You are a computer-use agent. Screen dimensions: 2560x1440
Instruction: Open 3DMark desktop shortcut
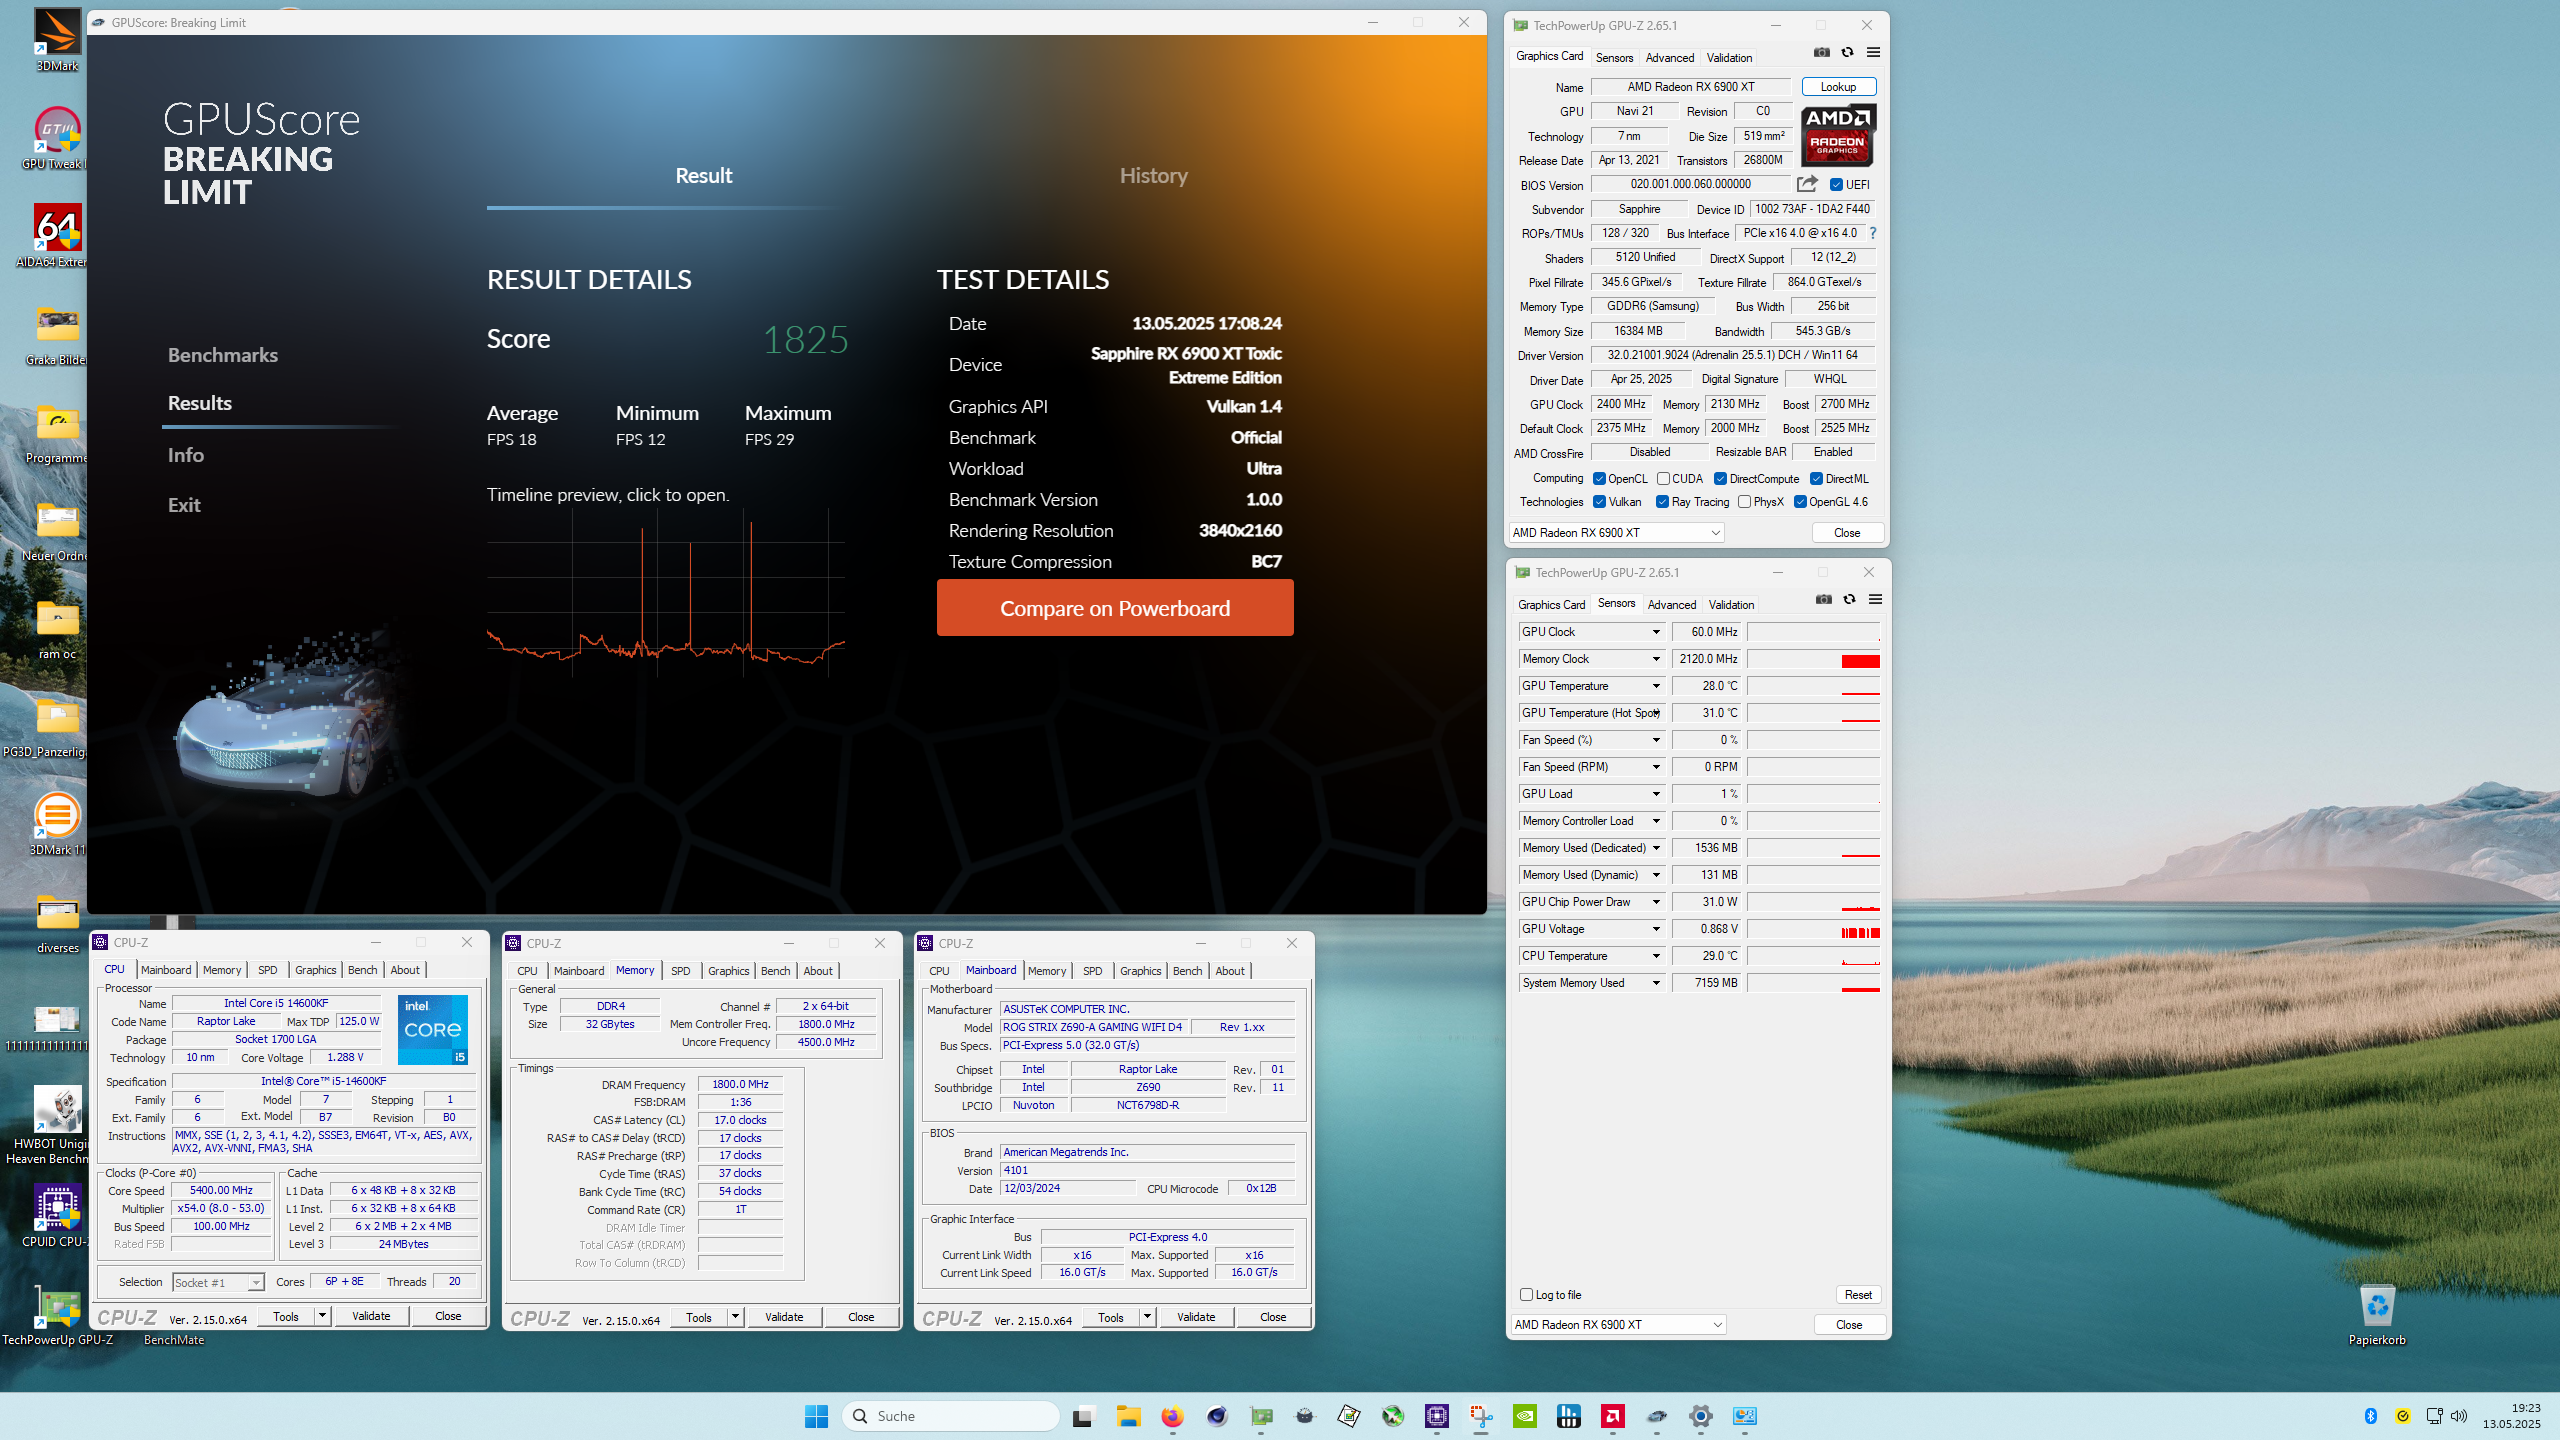[x=57, y=40]
